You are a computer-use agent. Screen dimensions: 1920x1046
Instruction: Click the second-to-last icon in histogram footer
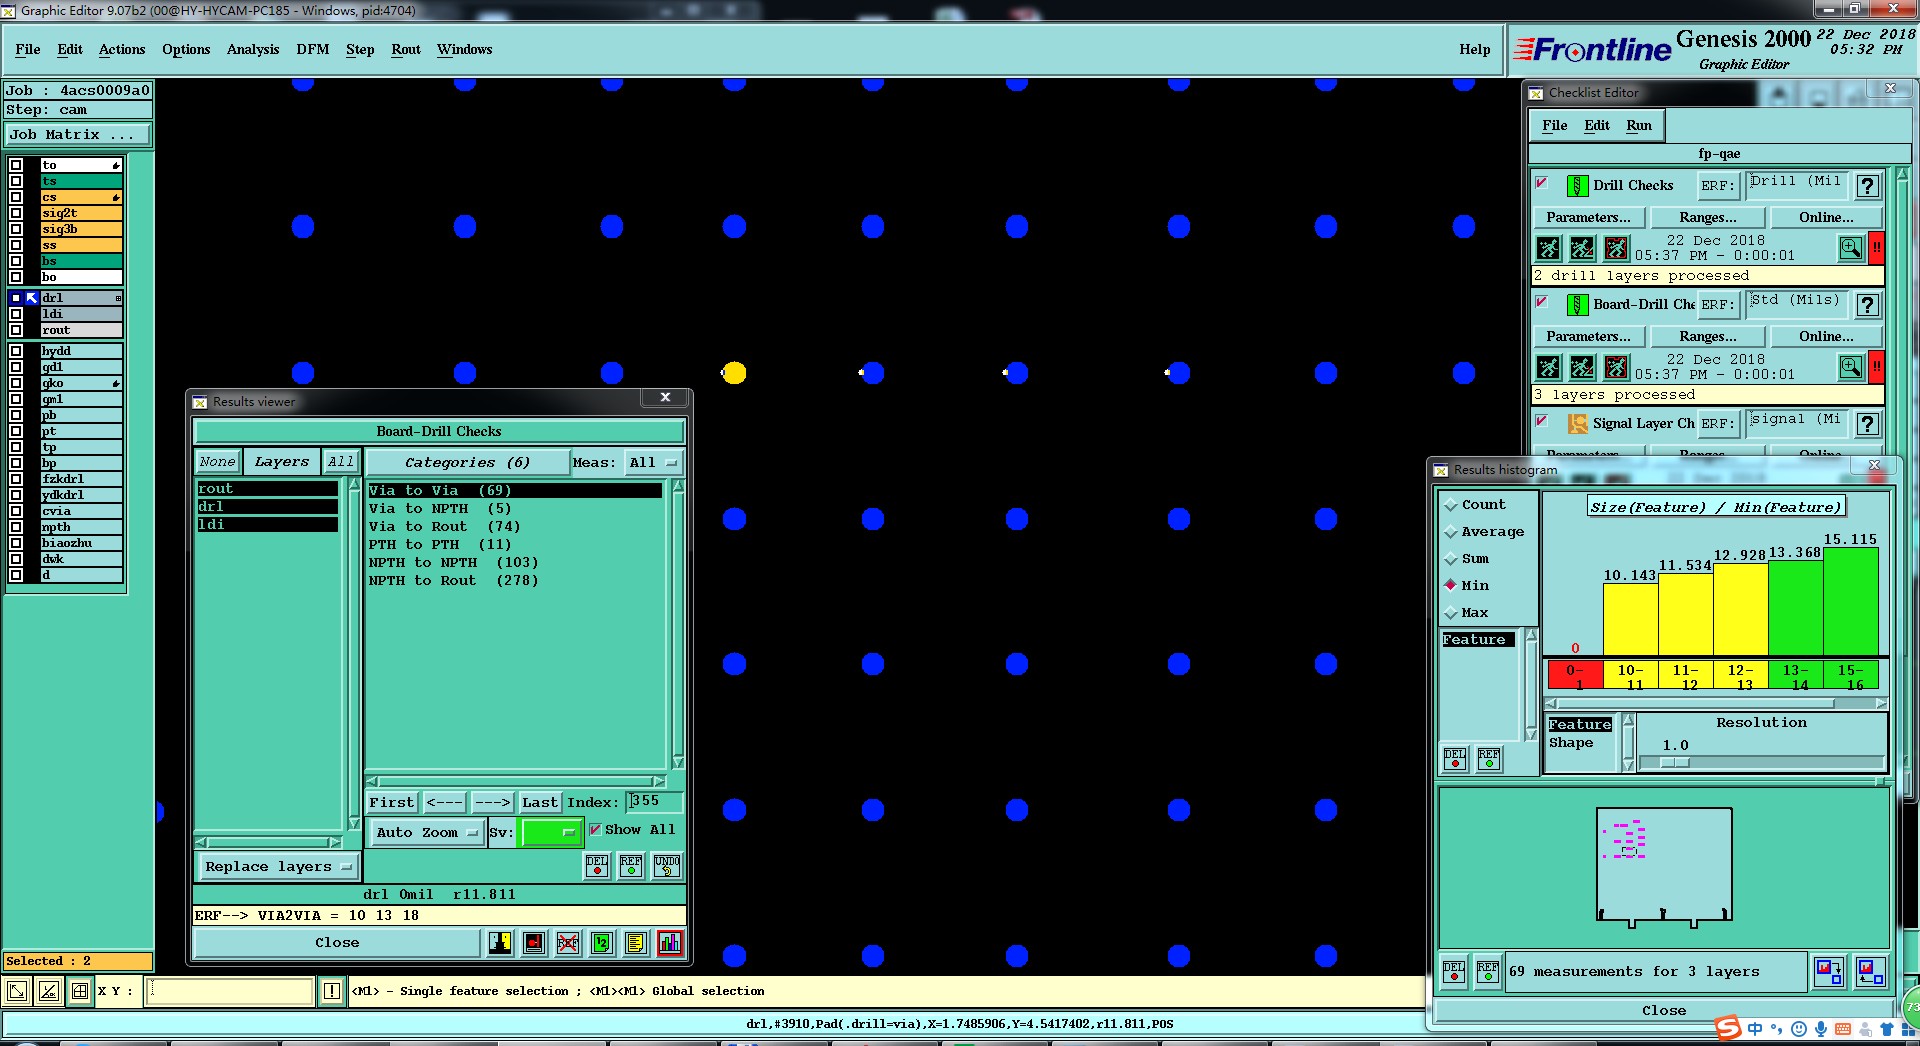point(1829,972)
